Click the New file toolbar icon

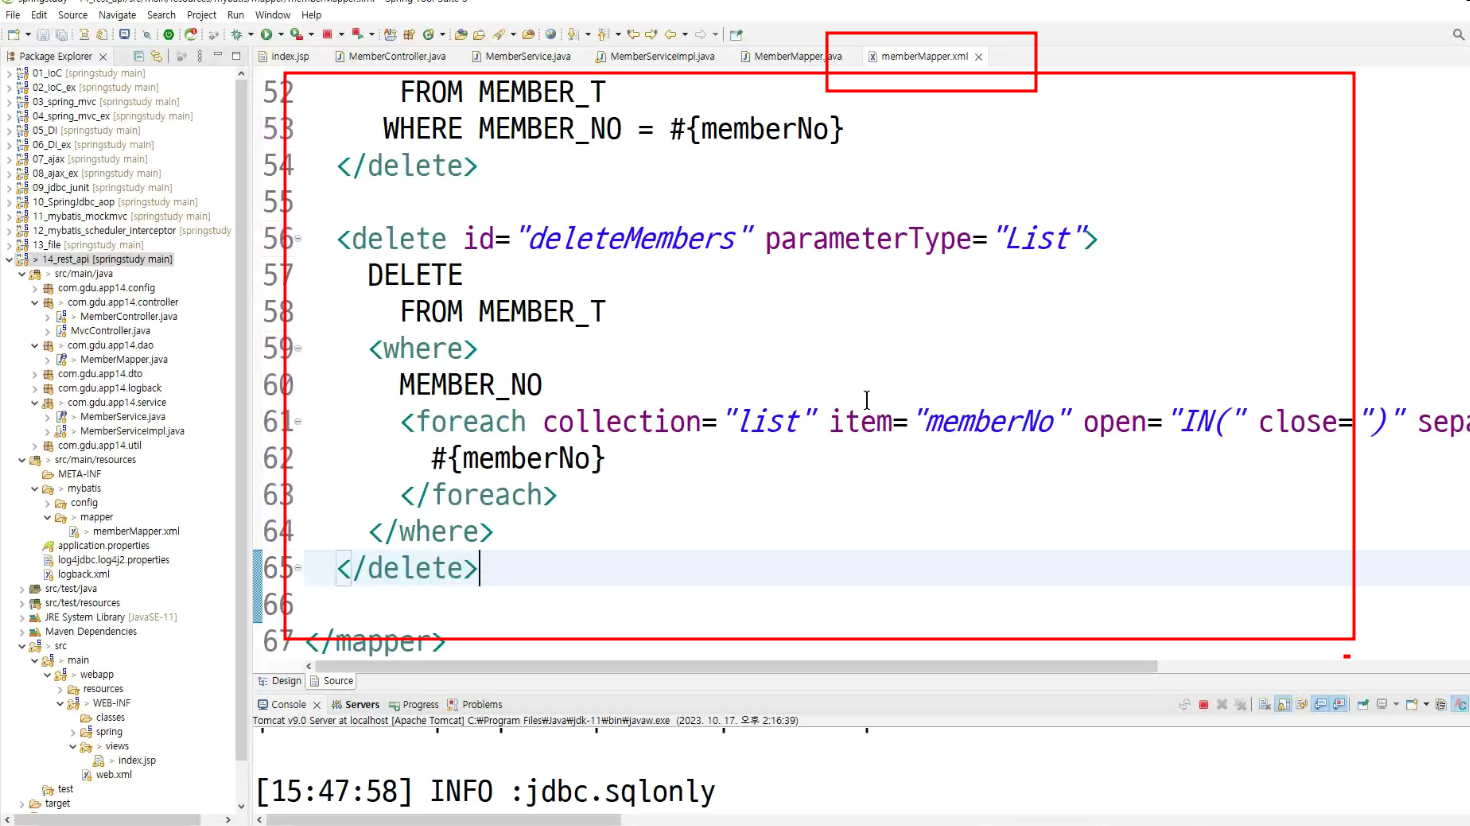[x=13, y=34]
